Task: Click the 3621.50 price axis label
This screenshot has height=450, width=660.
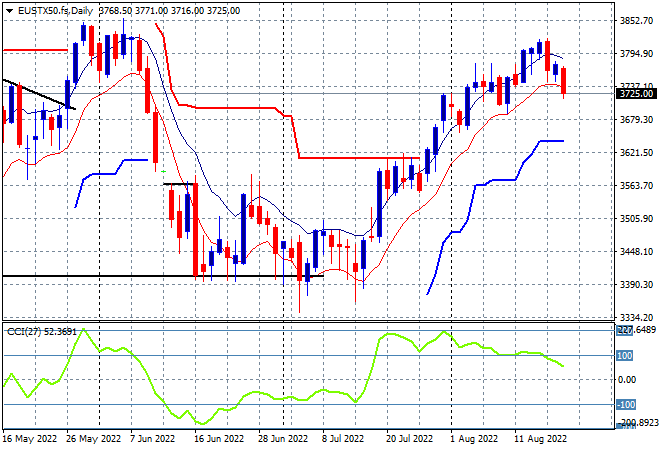Action: (x=636, y=152)
